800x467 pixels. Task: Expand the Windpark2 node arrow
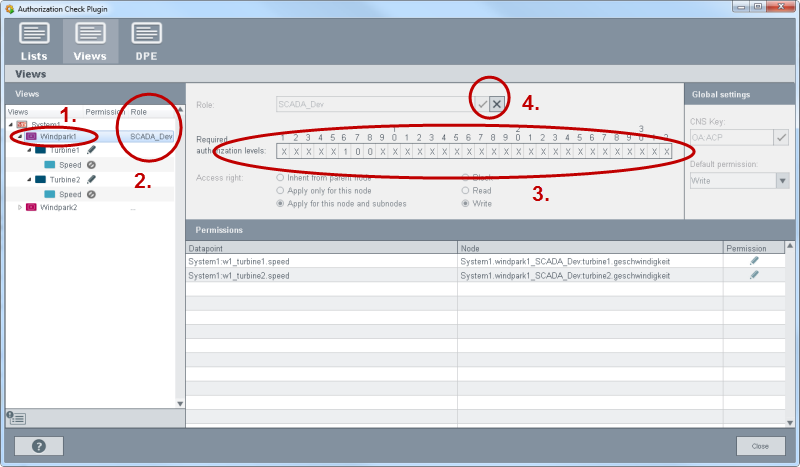pyautogui.click(x=20, y=207)
